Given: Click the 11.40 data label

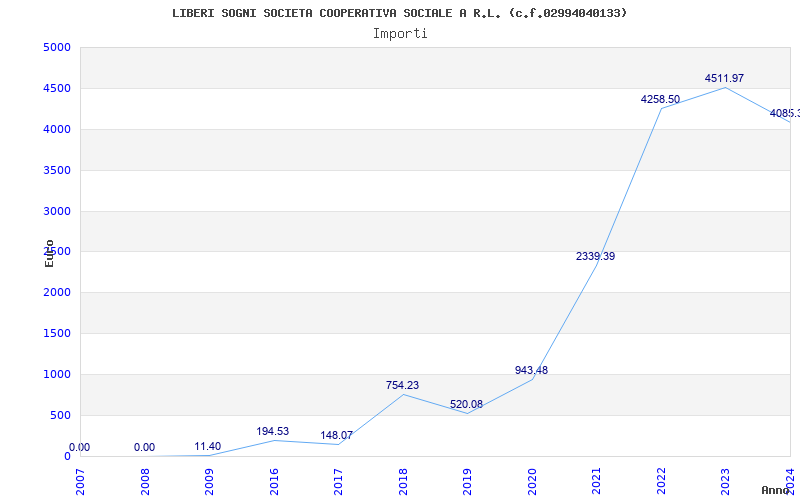Looking at the screenshot, I should pyautogui.click(x=208, y=446).
